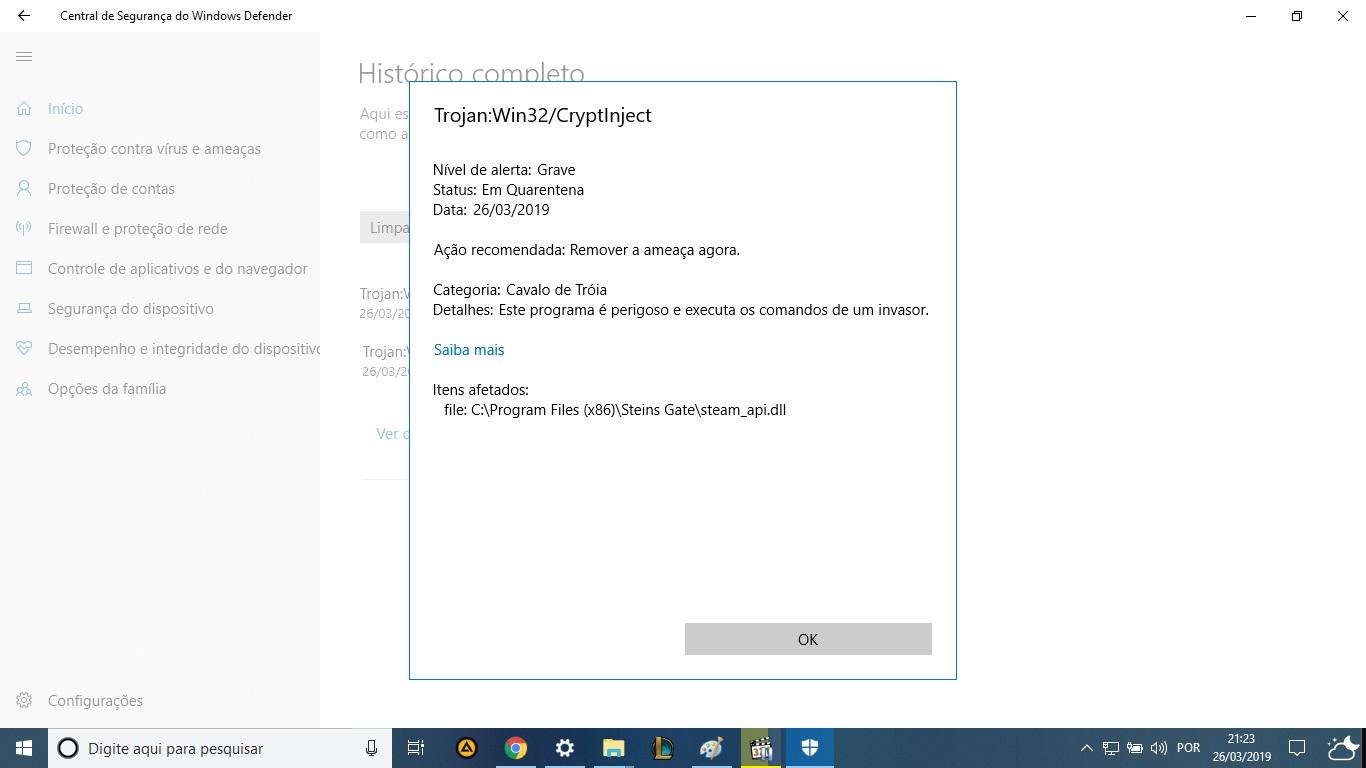
Task: Toggle the hamburger navigation menu
Action: (24, 56)
